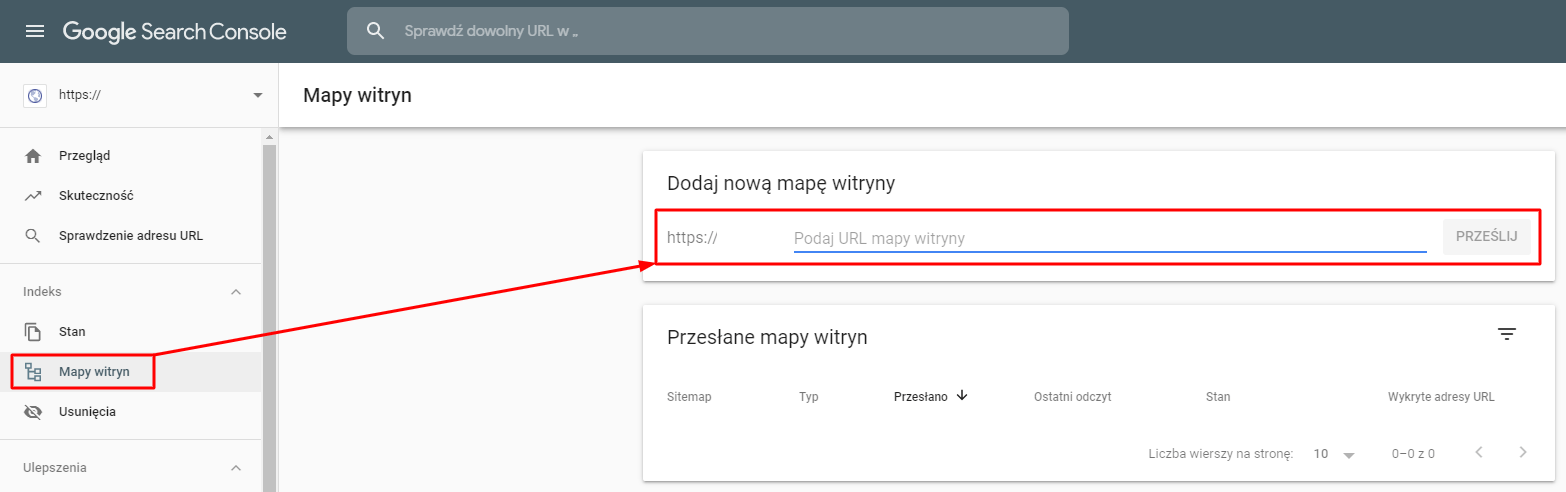Click the Ulepszenia section heading
Viewport: 1566px width, 492px height.
[x=55, y=468]
